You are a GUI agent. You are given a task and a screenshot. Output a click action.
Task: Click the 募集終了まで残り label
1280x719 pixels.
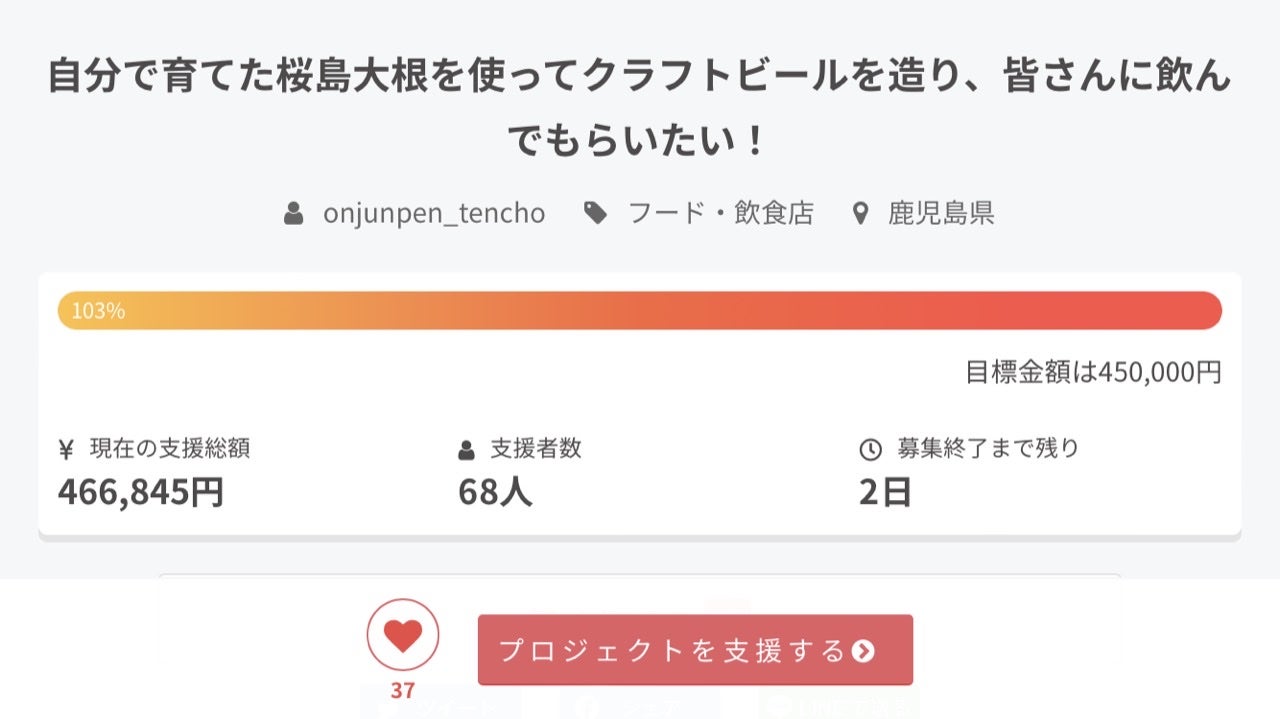click(988, 448)
